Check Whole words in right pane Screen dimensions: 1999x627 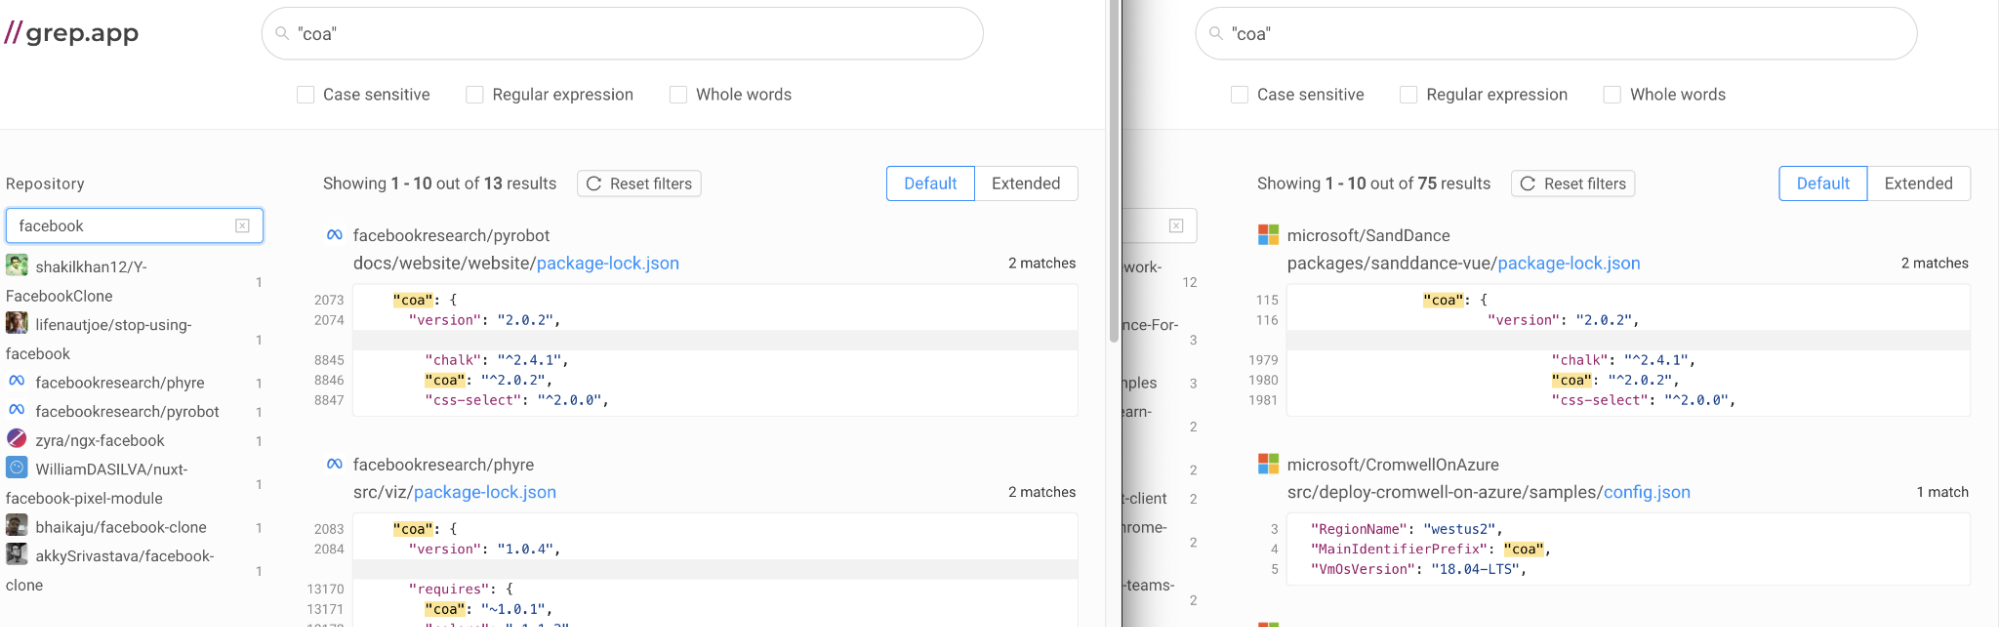click(1612, 95)
